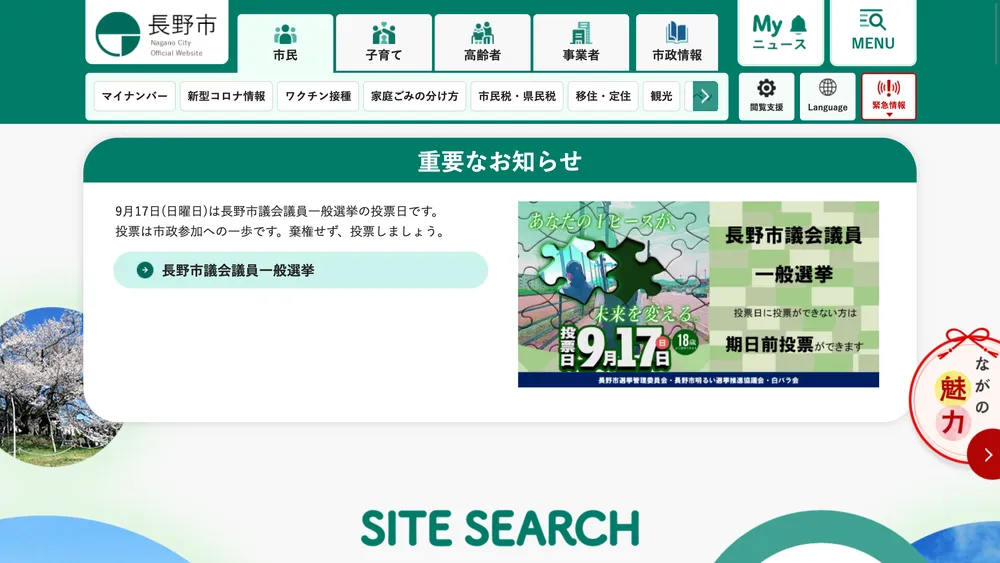Screen dimensions: 1000x563
Task: Advance shortcut list with right arrow
Action: point(705,96)
